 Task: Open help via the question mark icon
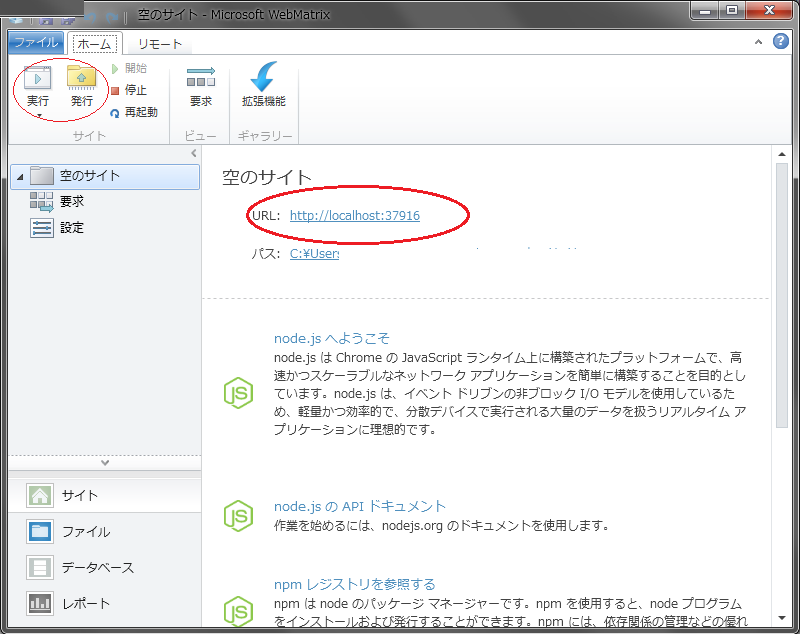pos(781,42)
